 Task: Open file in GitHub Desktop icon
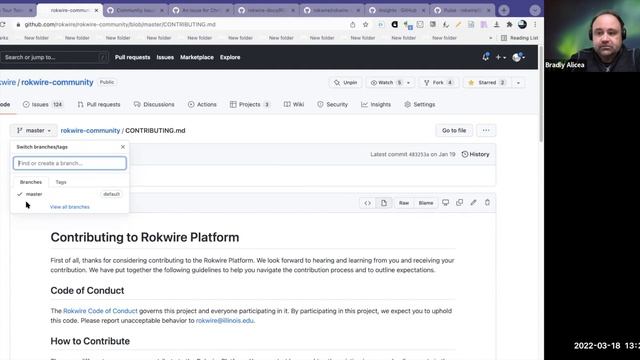[x=445, y=202]
